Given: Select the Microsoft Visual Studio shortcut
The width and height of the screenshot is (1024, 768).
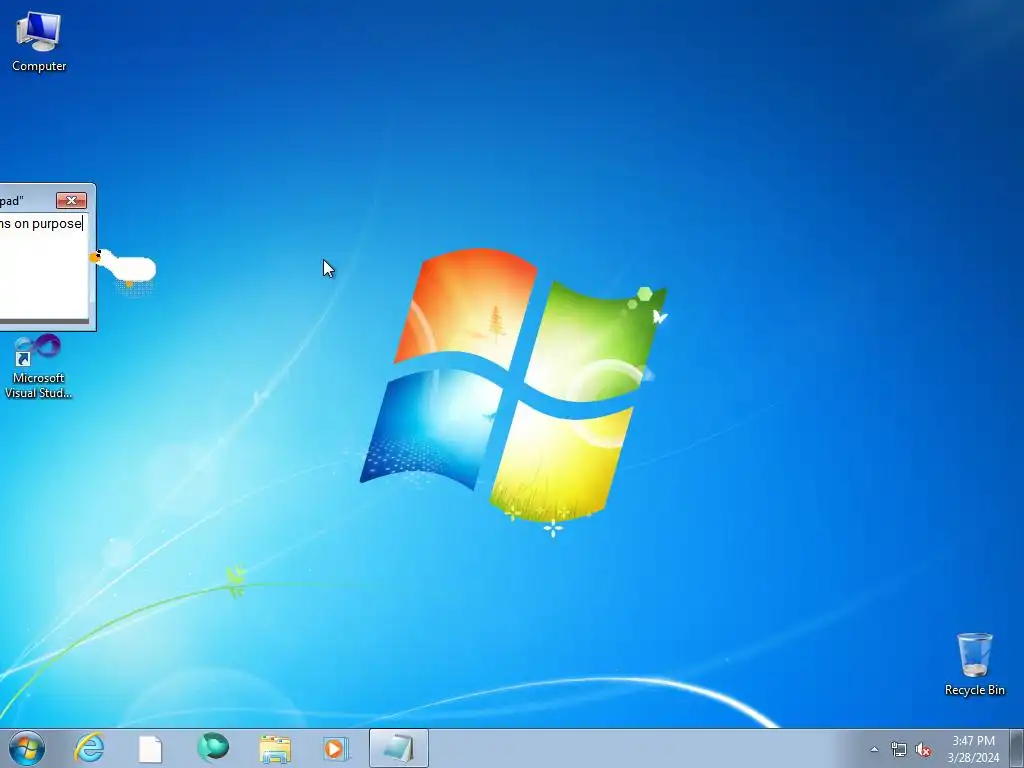Looking at the screenshot, I should tap(38, 367).
